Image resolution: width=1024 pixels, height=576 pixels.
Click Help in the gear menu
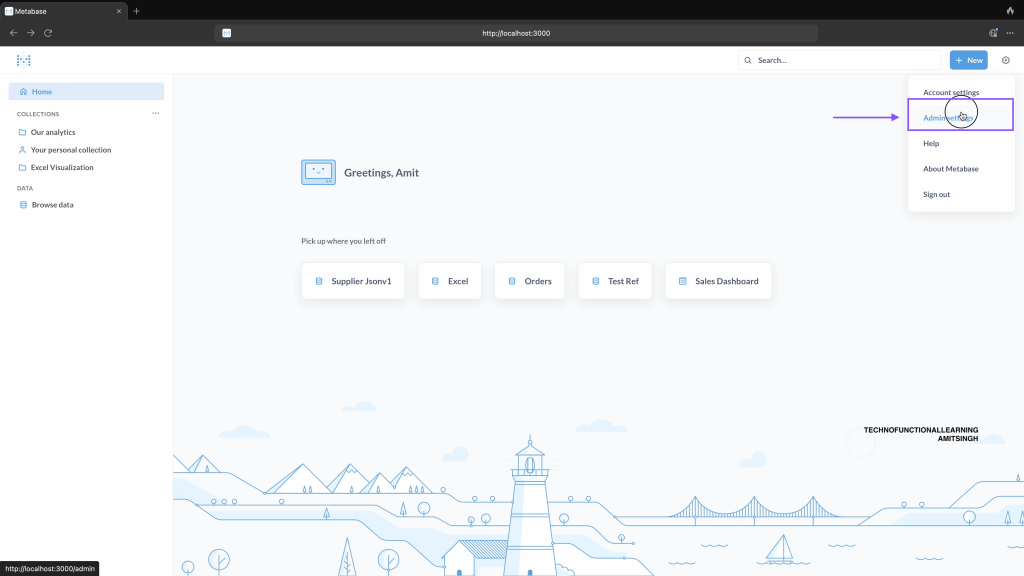[x=931, y=144]
